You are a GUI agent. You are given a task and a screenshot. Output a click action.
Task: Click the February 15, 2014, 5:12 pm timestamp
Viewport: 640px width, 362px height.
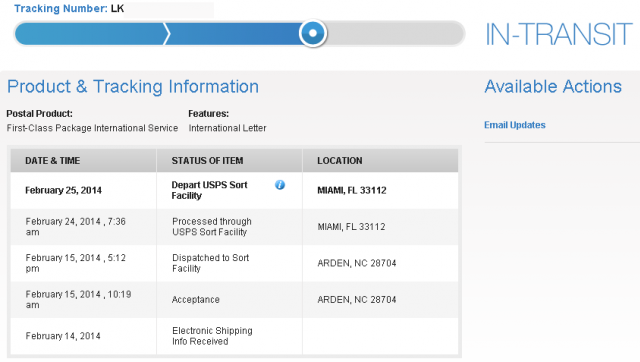(x=76, y=263)
